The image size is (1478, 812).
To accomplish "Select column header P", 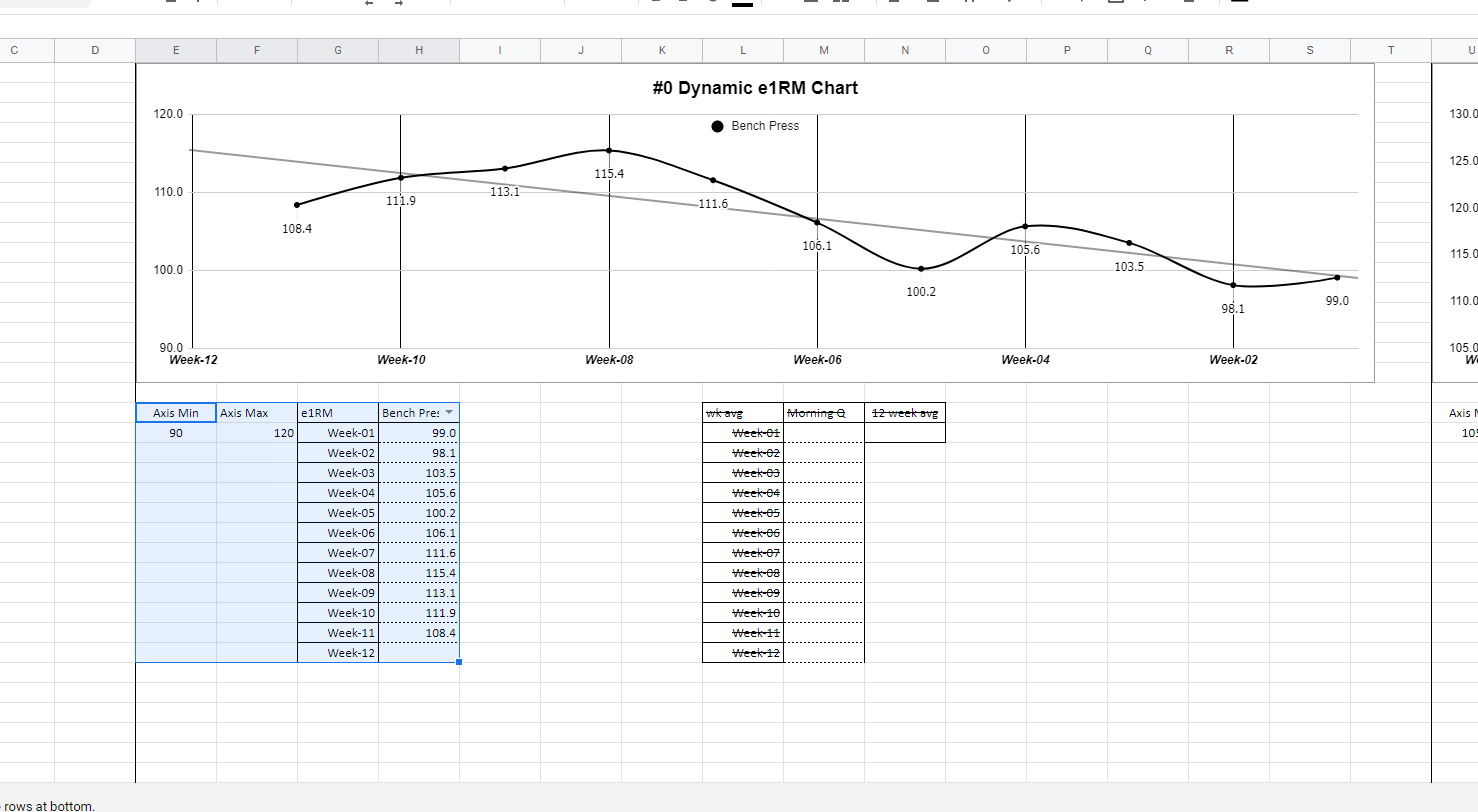I will 1067,49.
